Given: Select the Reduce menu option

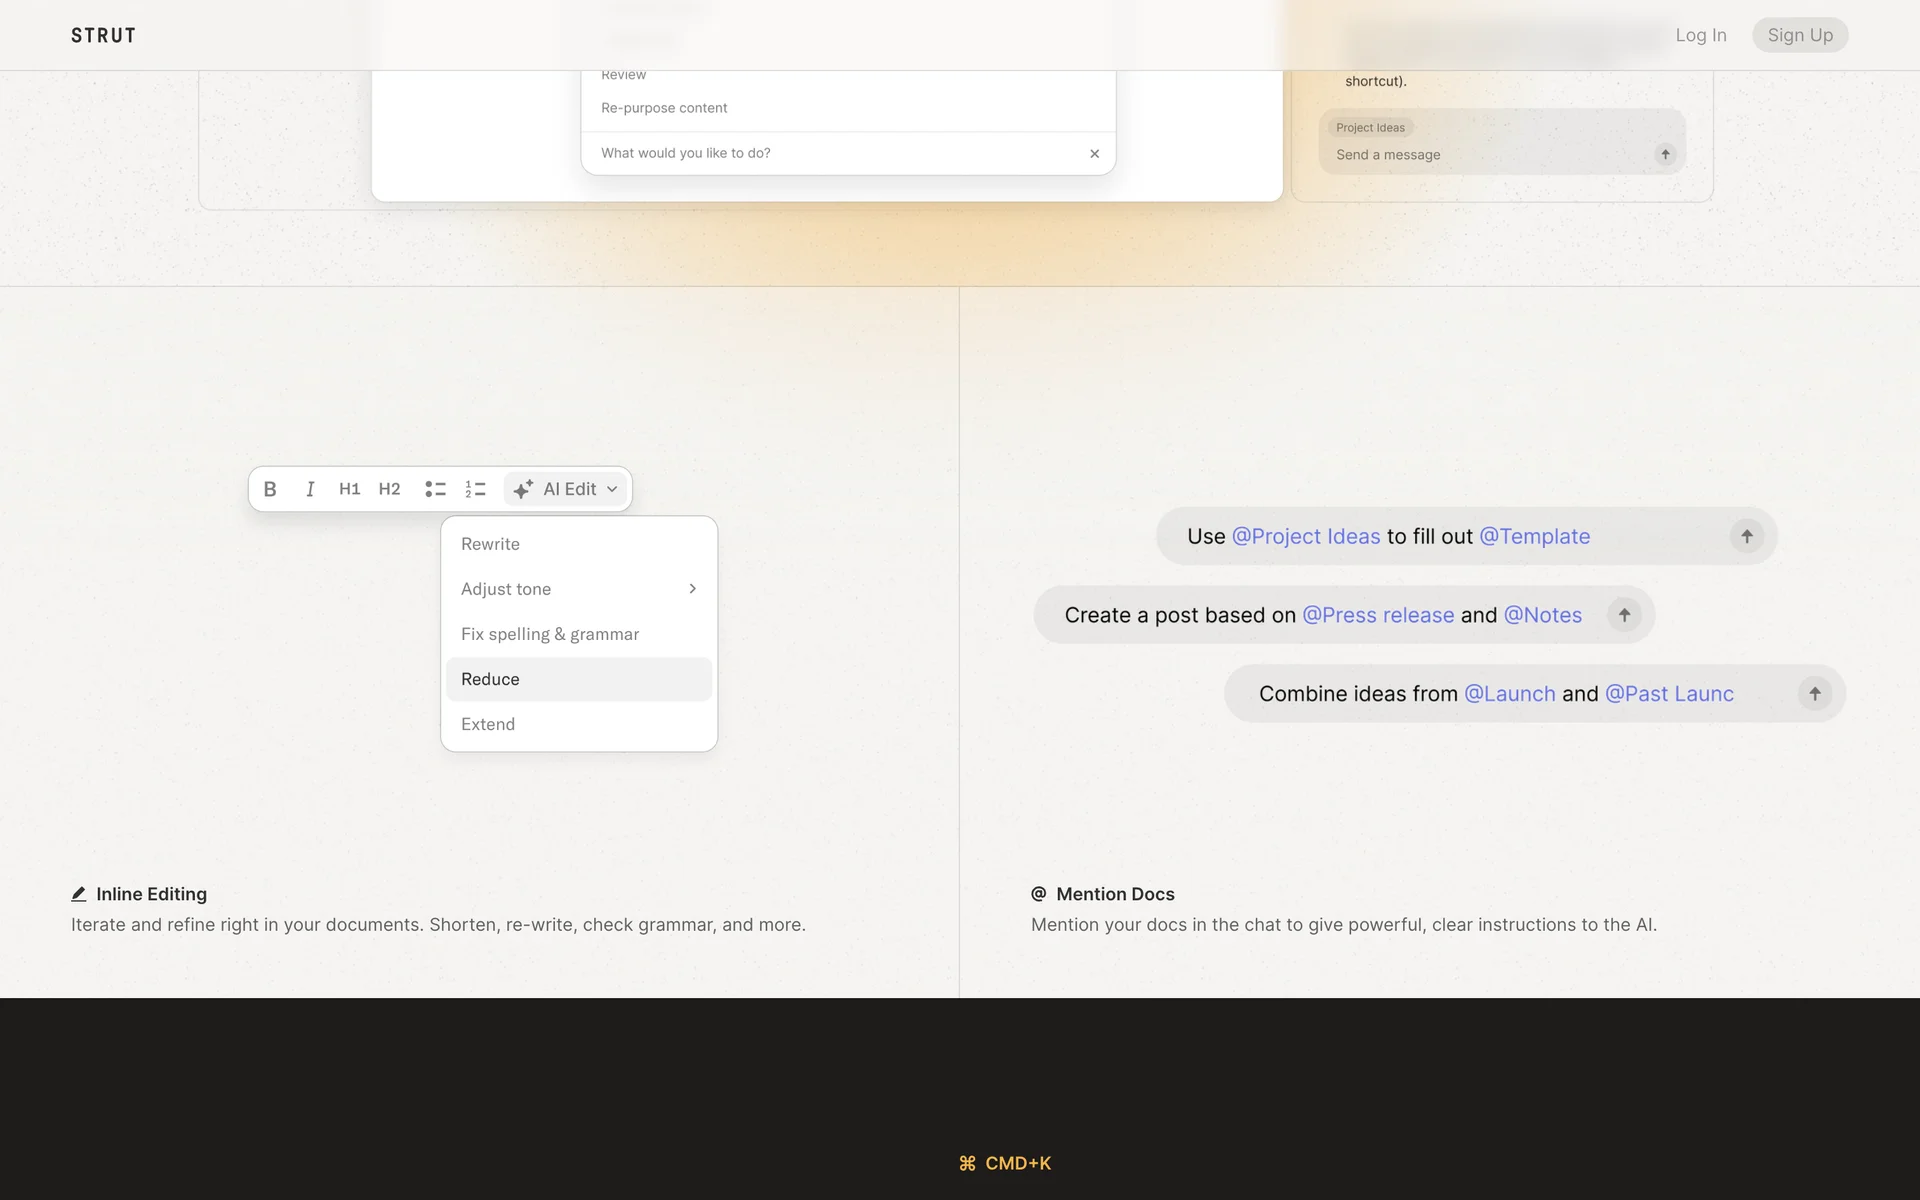Looking at the screenshot, I should pyautogui.click(x=490, y=679).
